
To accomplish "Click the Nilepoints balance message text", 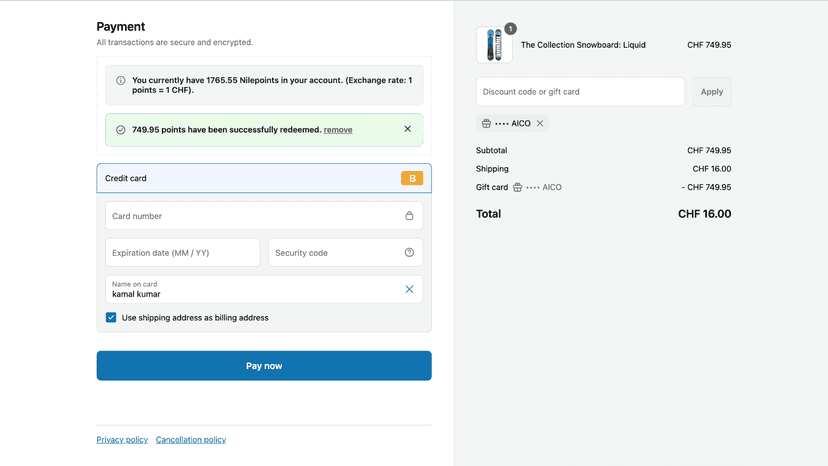I will [272, 85].
